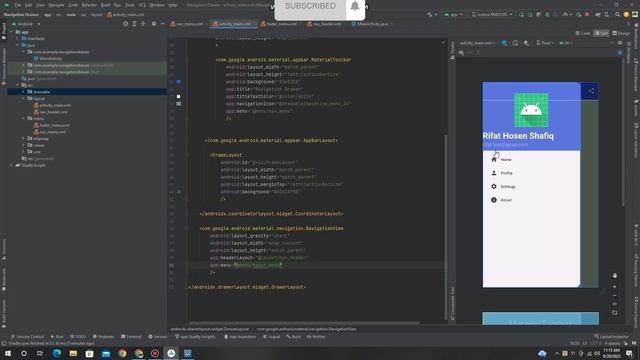Expand the values folder in project tree
Screen dimensions: 640x360
[23, 145]
